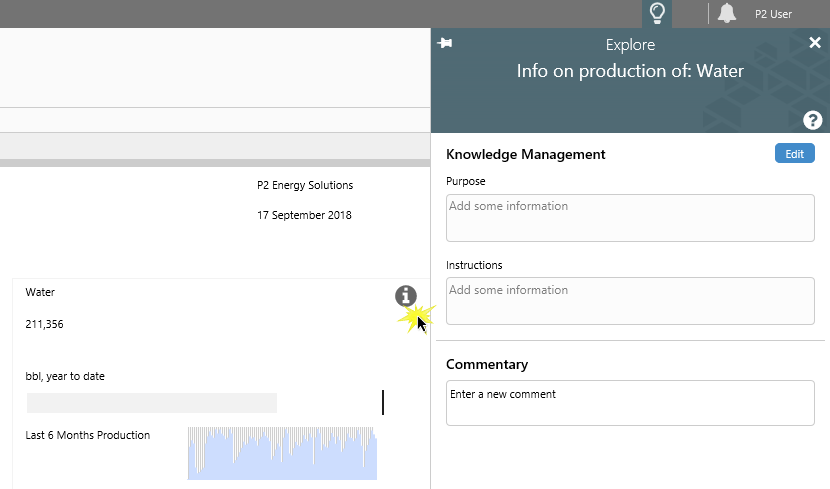Screen dimensions: 830x489
Task: Click the 211,356 production value
Action: 44,324
